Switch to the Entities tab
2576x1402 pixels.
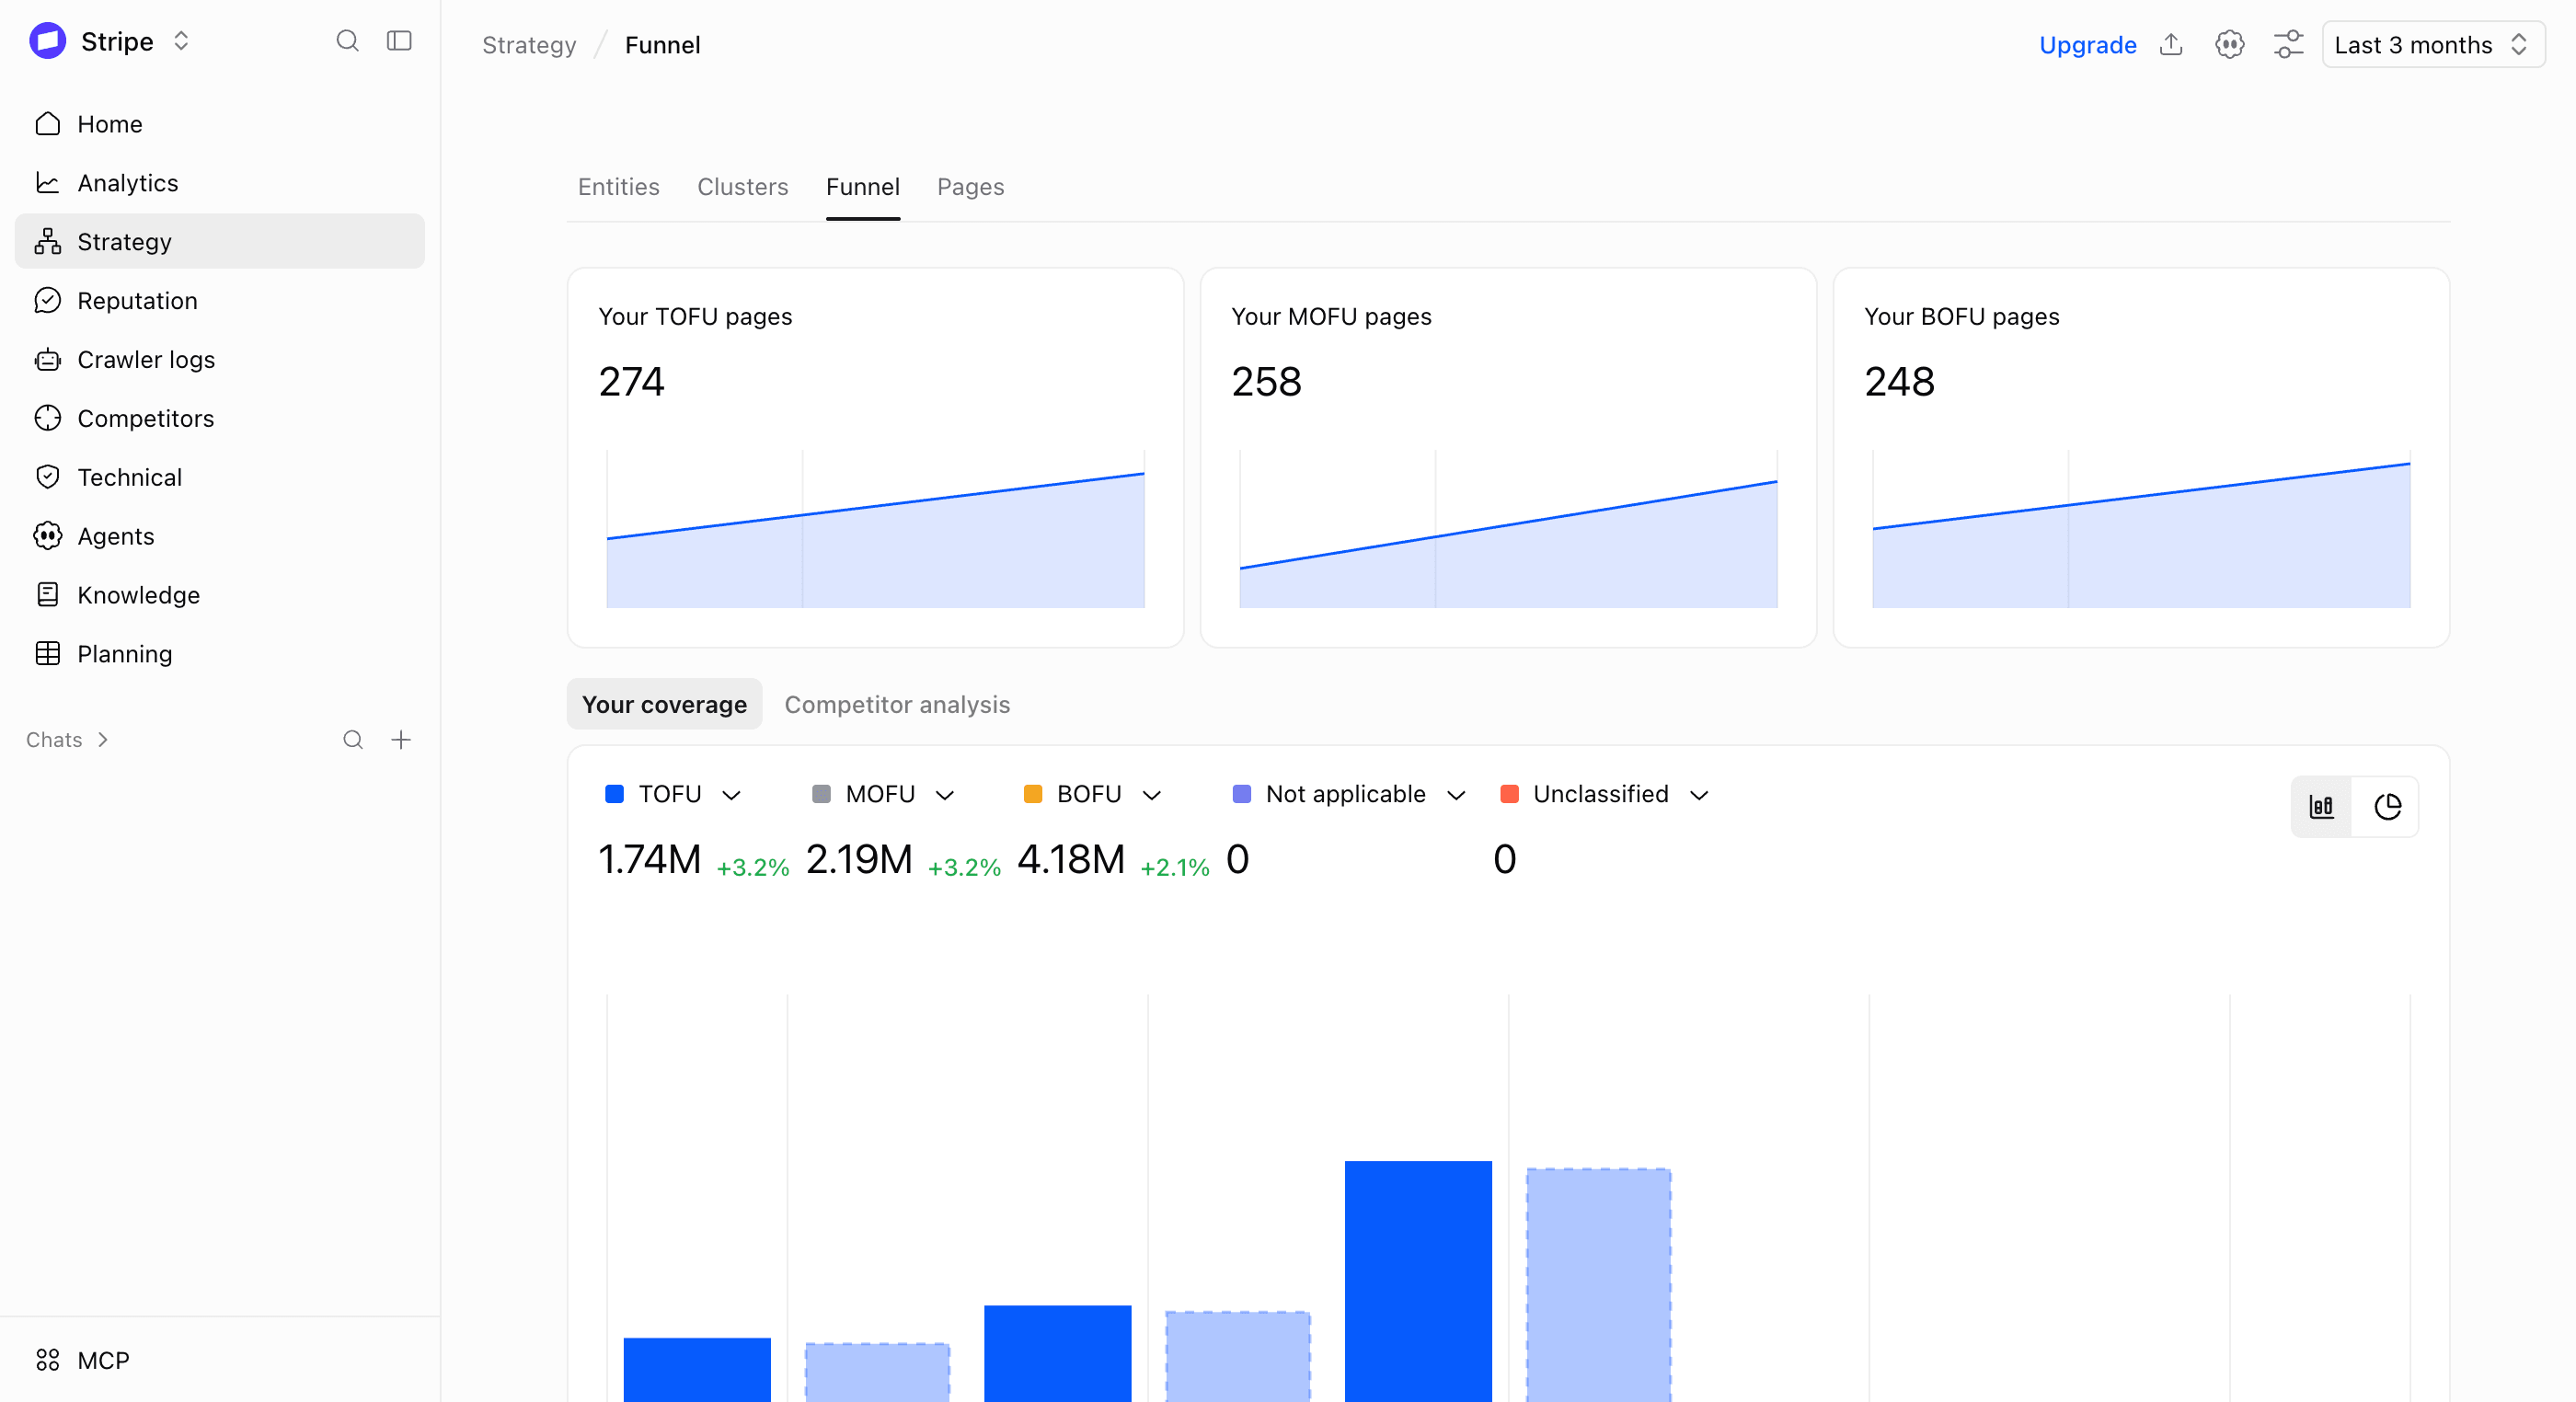point(619,187)
